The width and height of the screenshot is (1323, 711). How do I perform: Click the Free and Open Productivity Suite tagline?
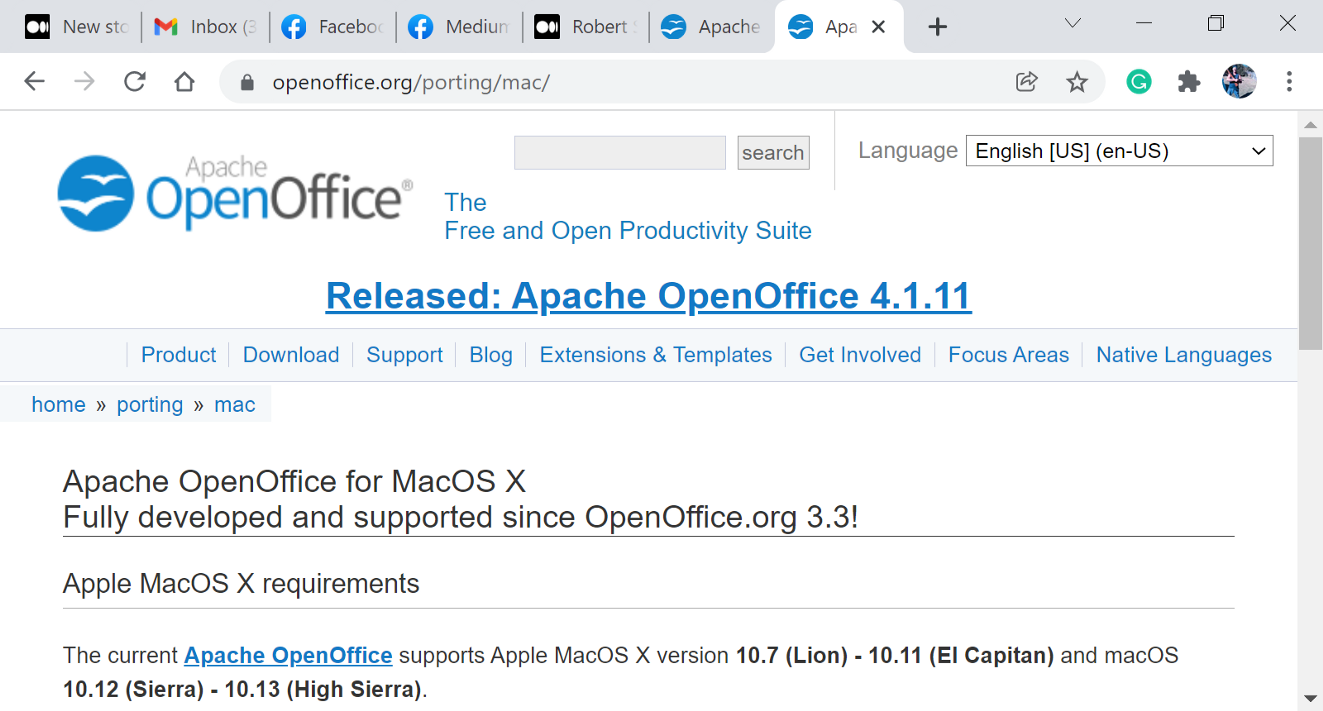pos(628,217)
